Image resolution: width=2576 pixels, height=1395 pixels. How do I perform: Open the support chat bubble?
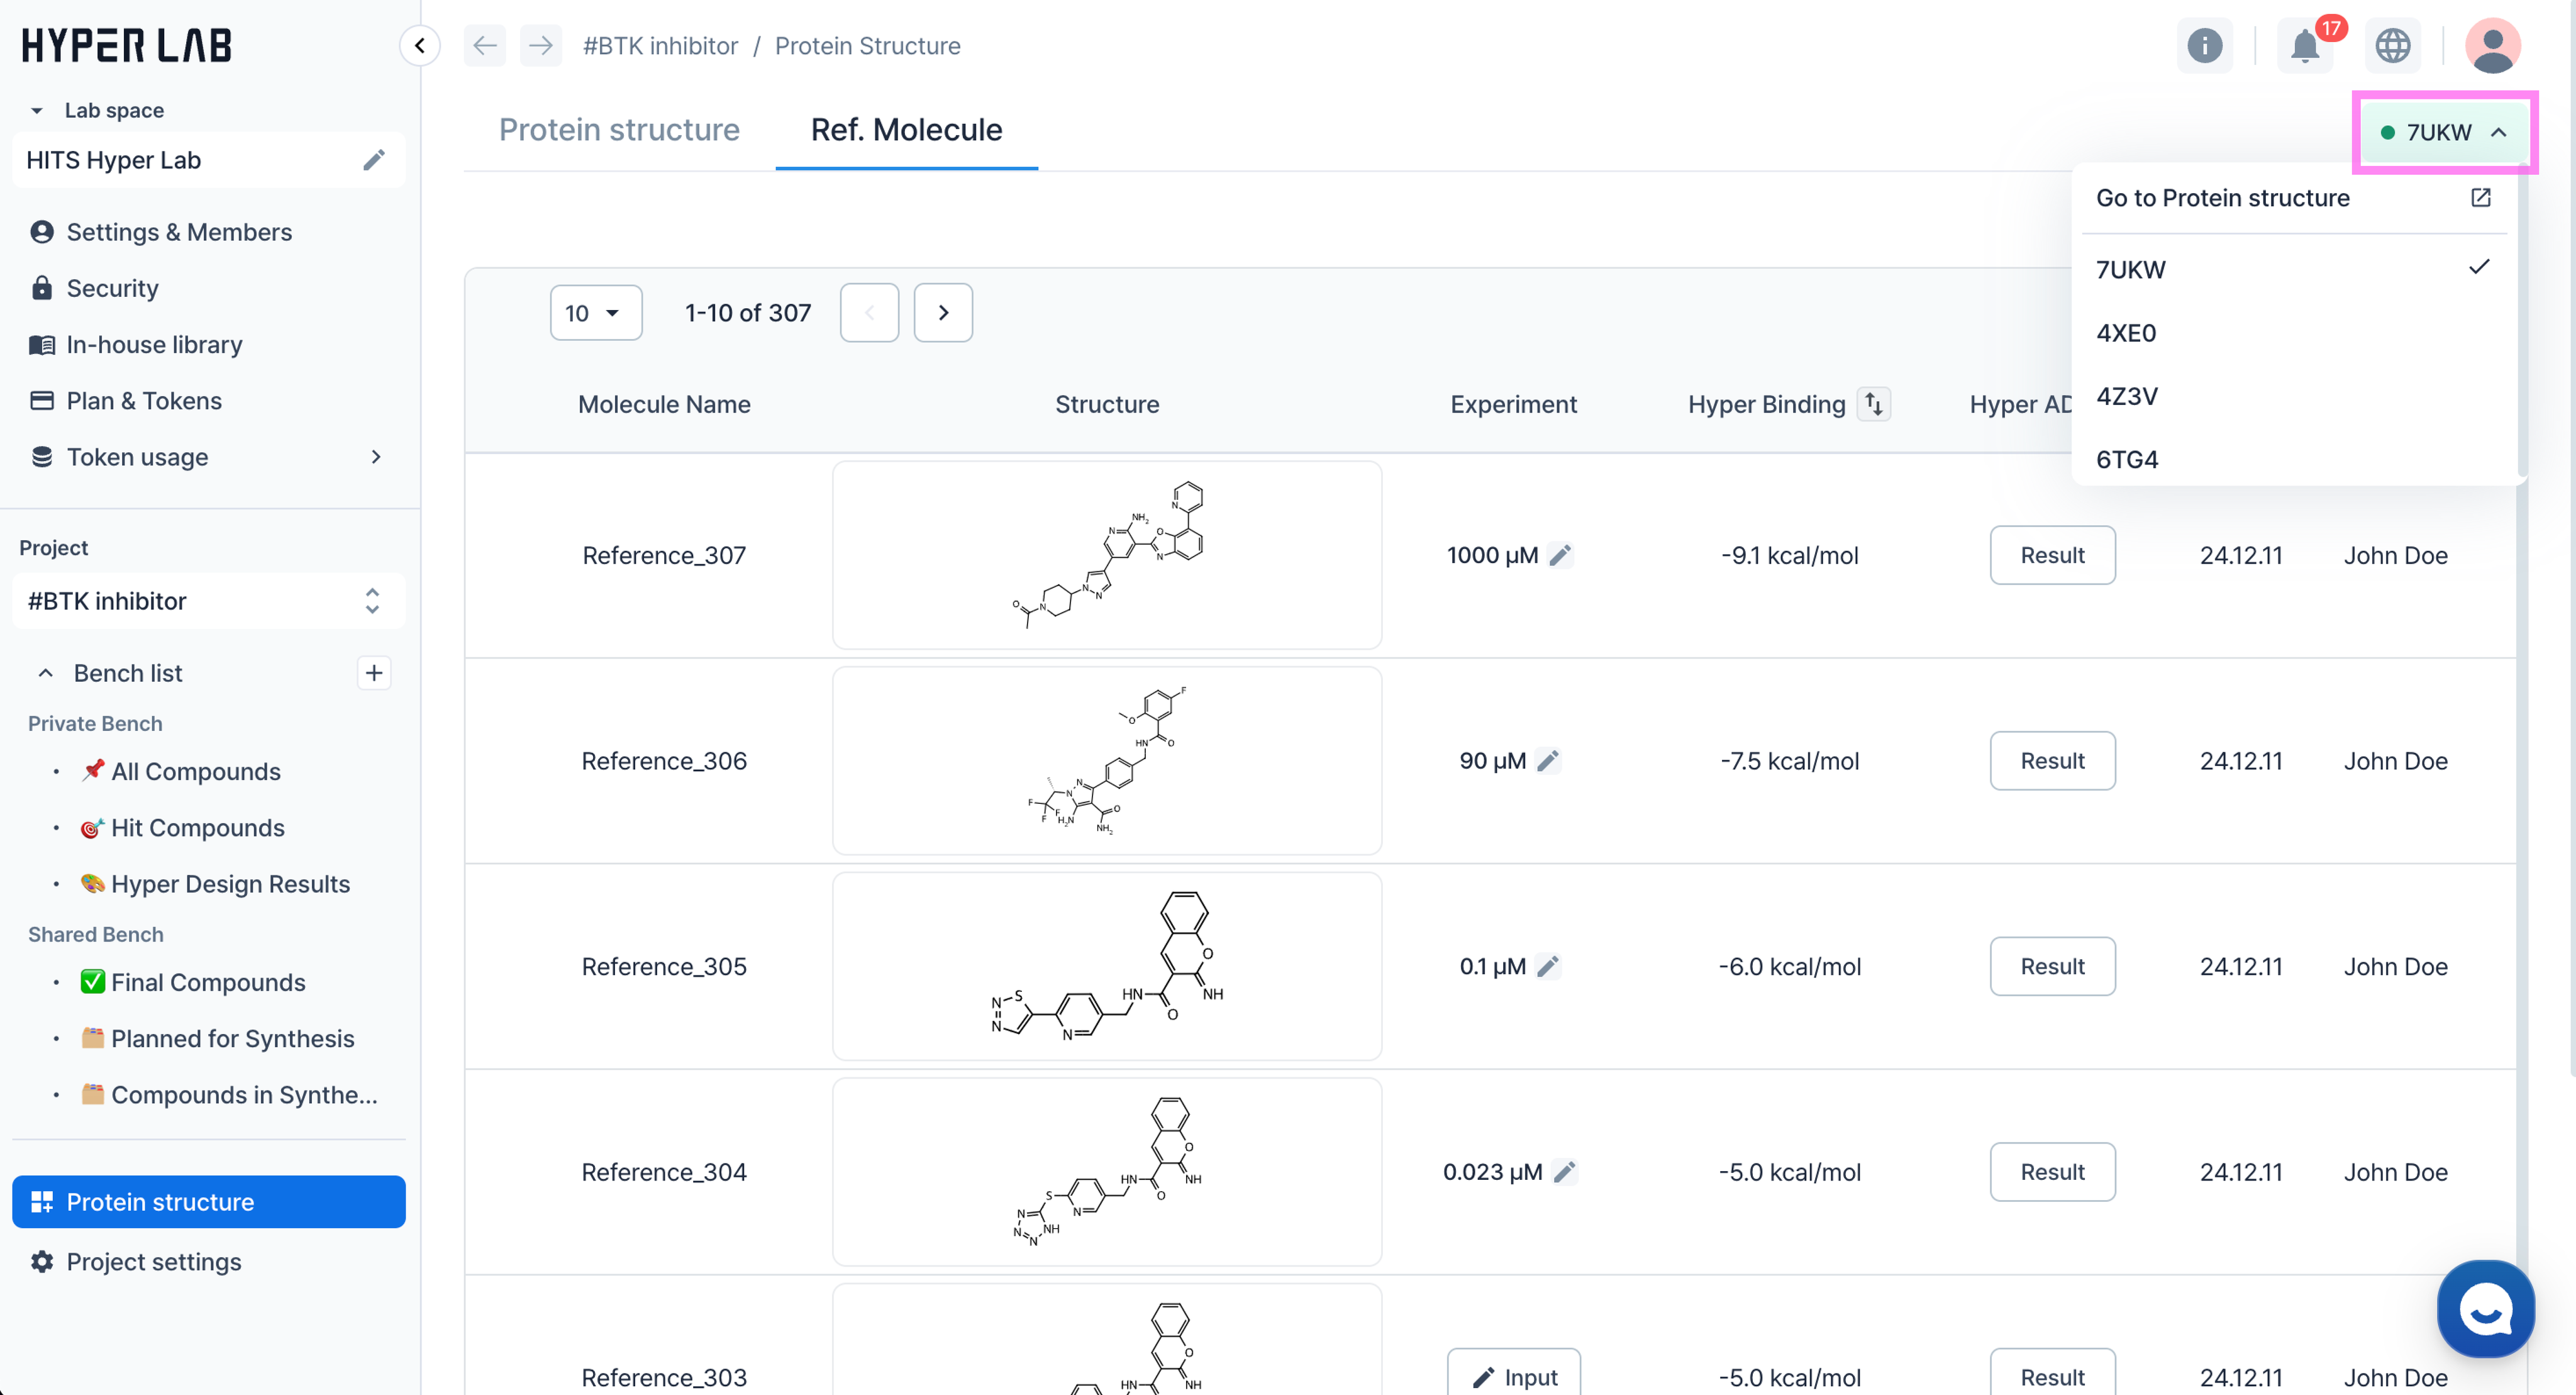(x=2485, y=1309)
